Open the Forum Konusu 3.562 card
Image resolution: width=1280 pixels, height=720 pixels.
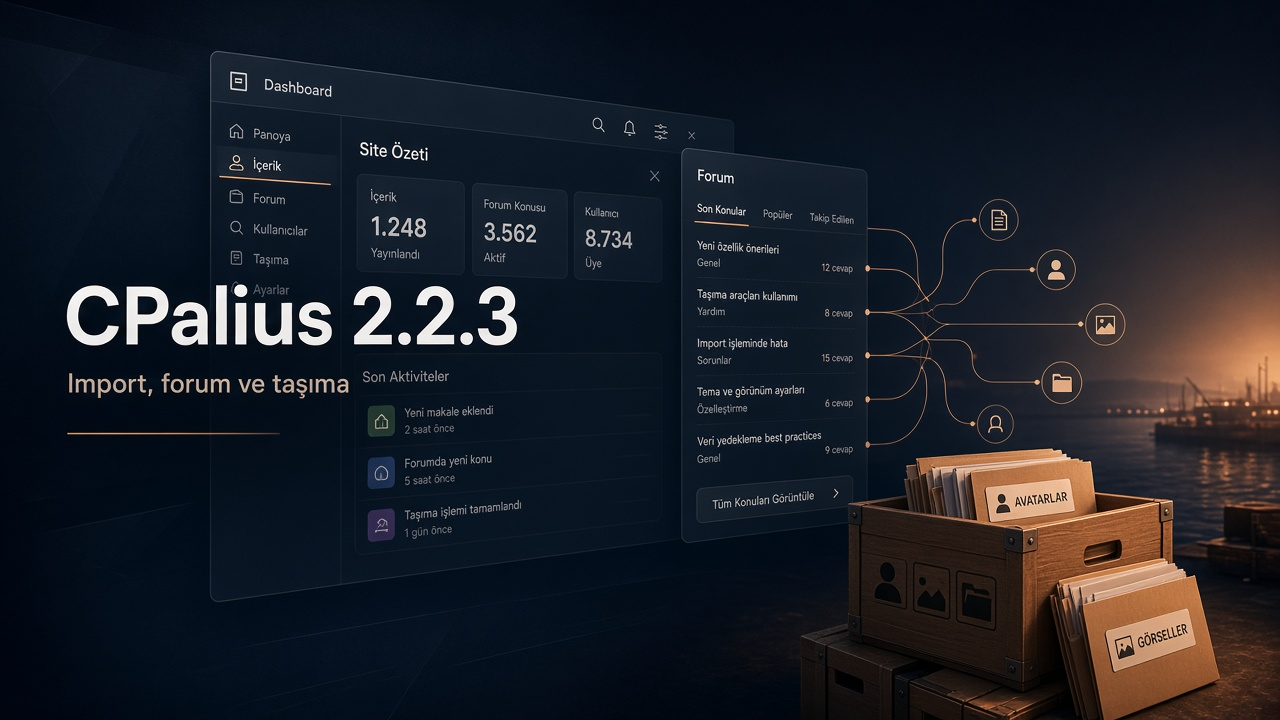(519, 233)
